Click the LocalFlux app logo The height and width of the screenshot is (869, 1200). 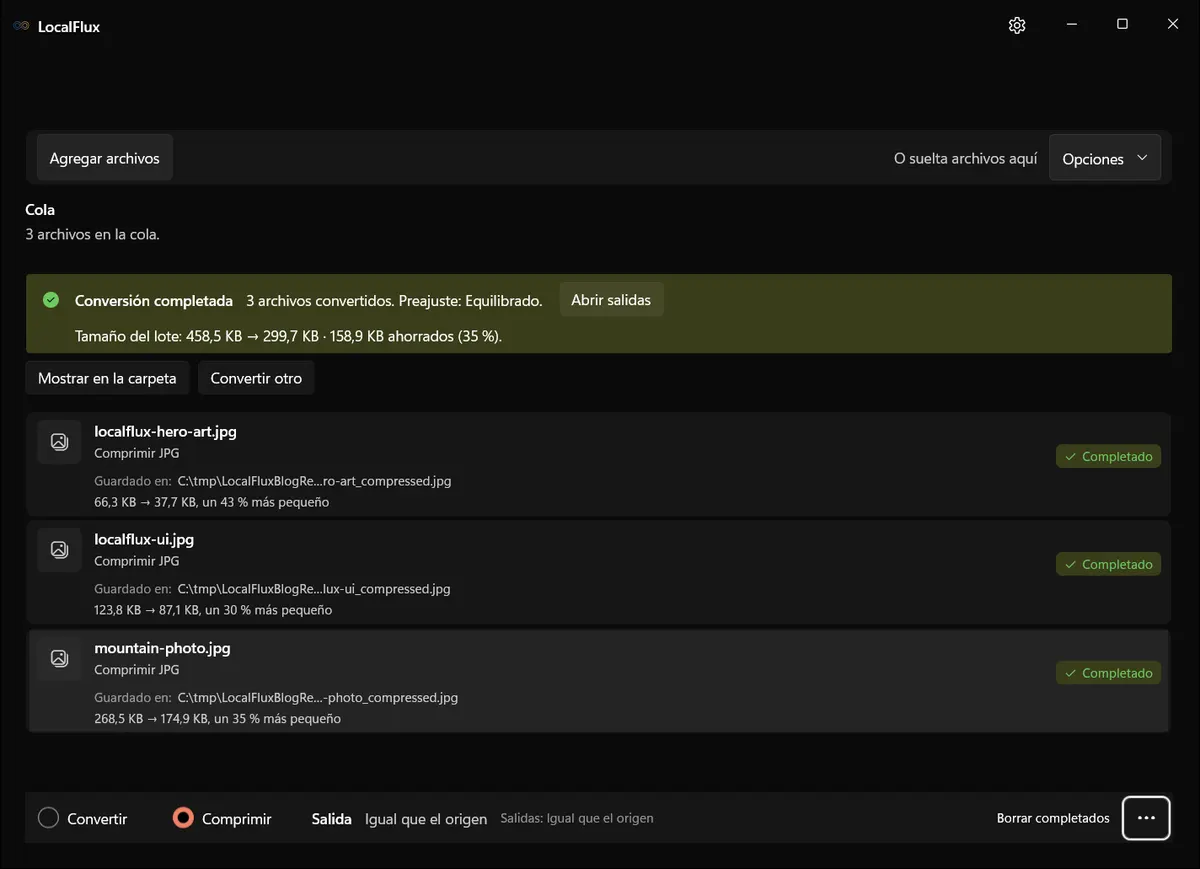pos(21,27)
